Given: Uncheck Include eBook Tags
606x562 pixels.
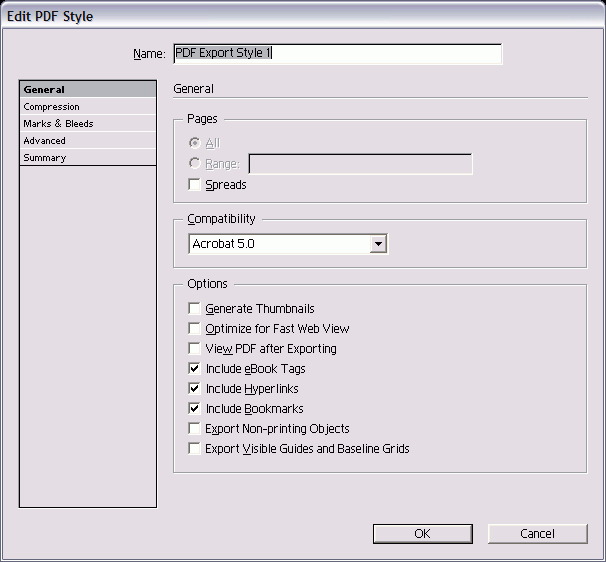Looking at the screenshot, I should coord(195,369).
